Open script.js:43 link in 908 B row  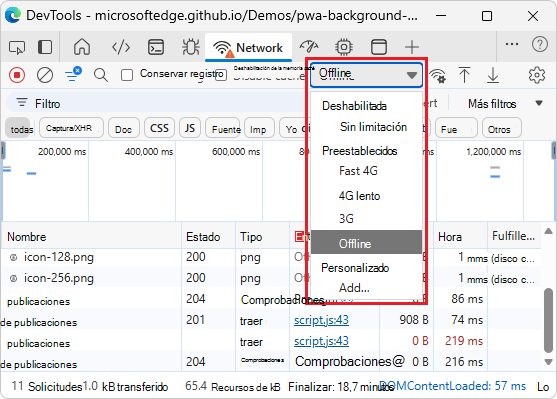point(321,320)
